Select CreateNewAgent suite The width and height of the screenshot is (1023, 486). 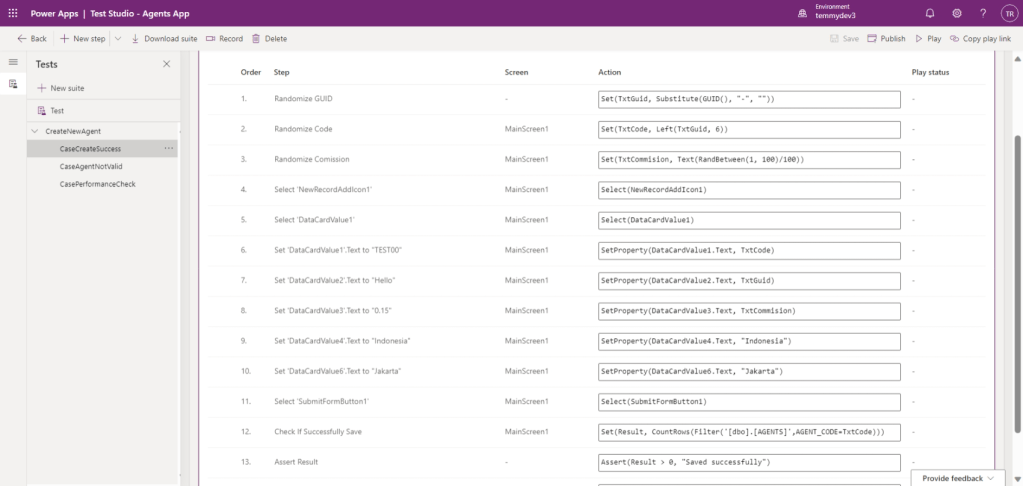[x=73, y=131]
